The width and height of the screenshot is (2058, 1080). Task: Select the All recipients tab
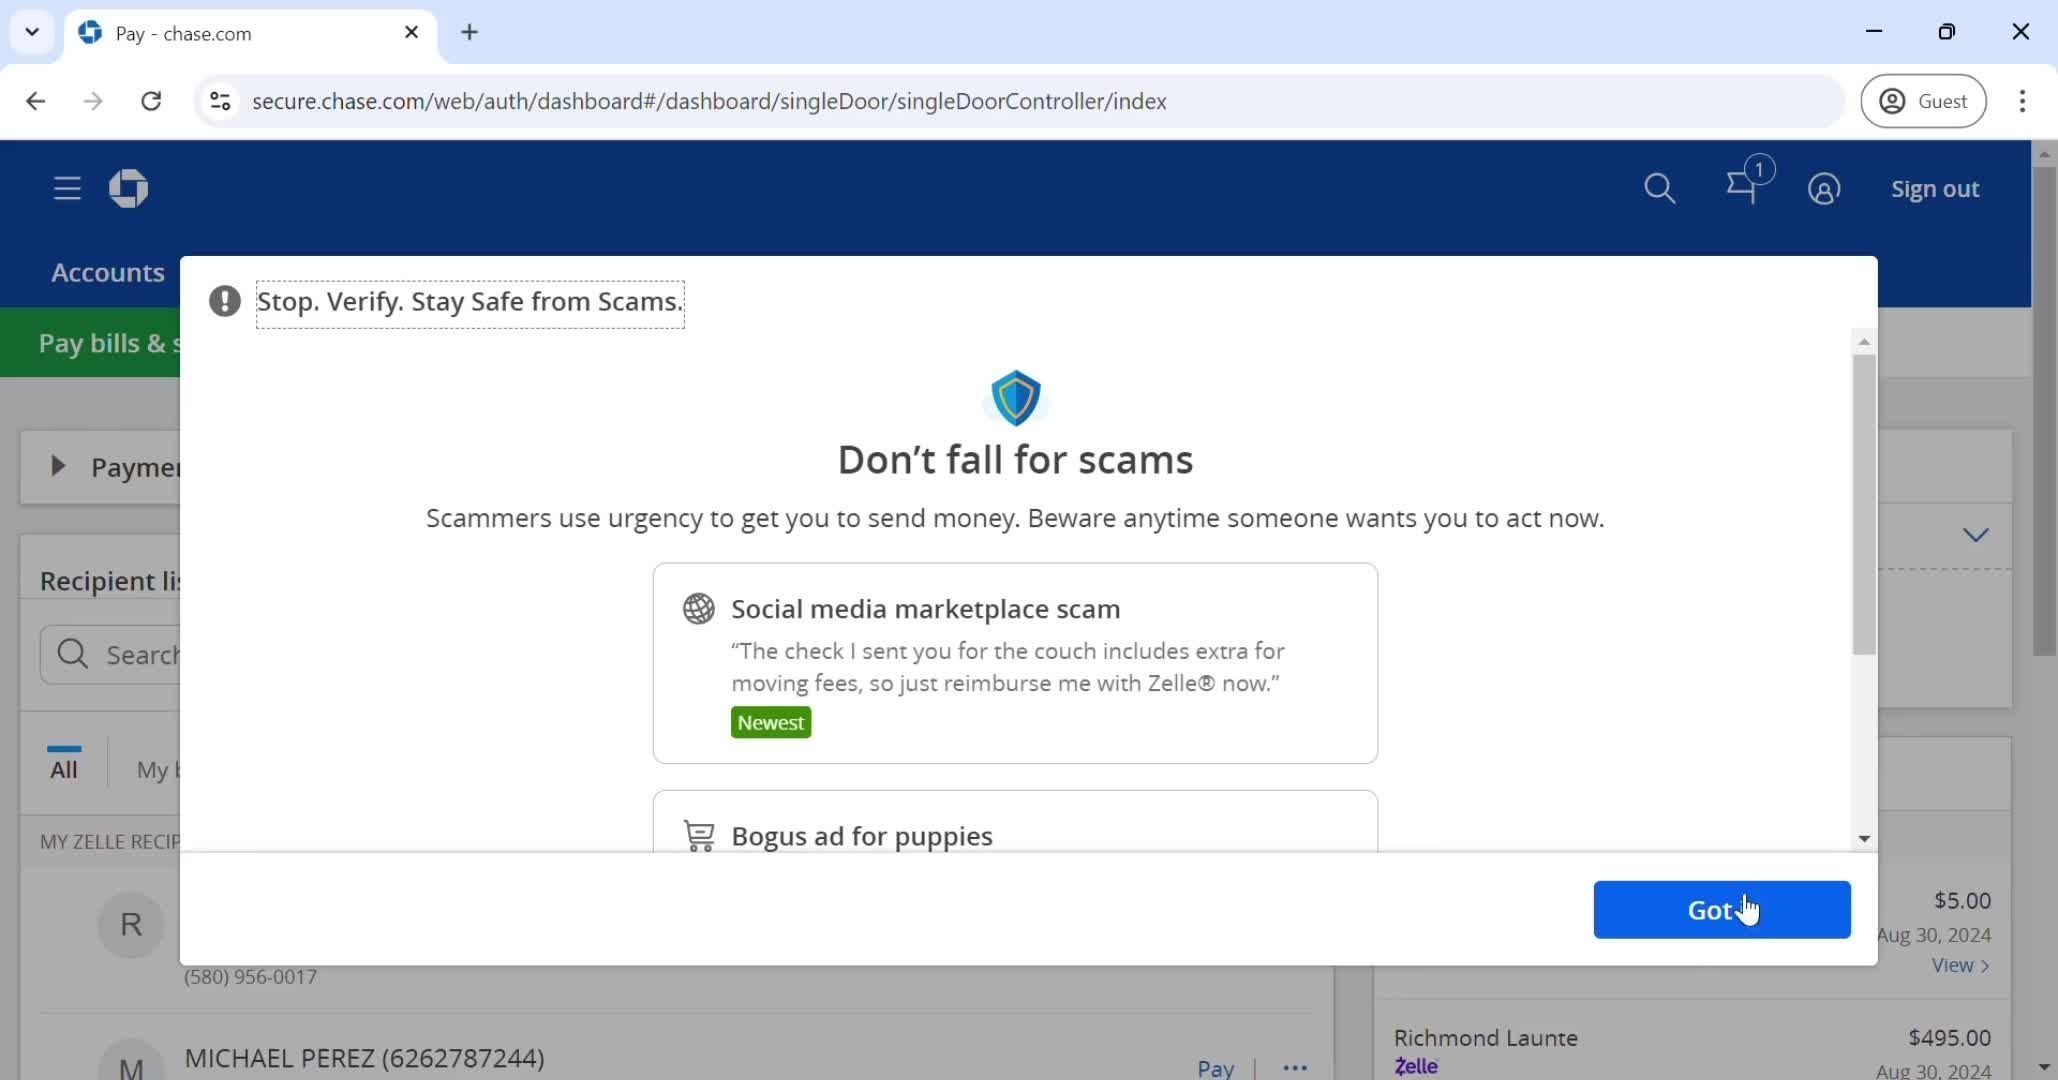point(64,769)
